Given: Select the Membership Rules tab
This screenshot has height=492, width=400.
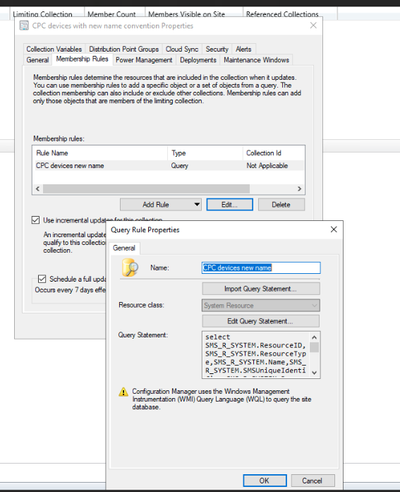Looking at the screenshot, I should coord(82,59).
